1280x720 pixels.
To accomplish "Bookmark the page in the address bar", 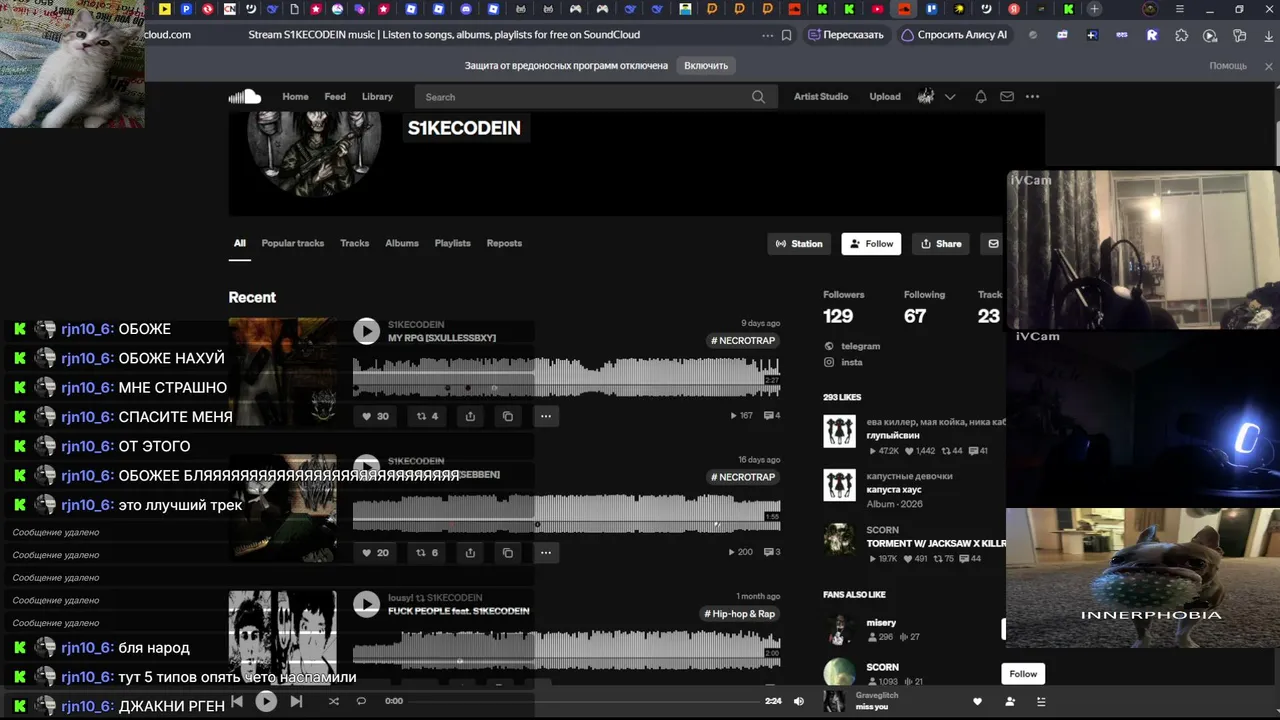I will pyautogui.click(x=787, y=35).
